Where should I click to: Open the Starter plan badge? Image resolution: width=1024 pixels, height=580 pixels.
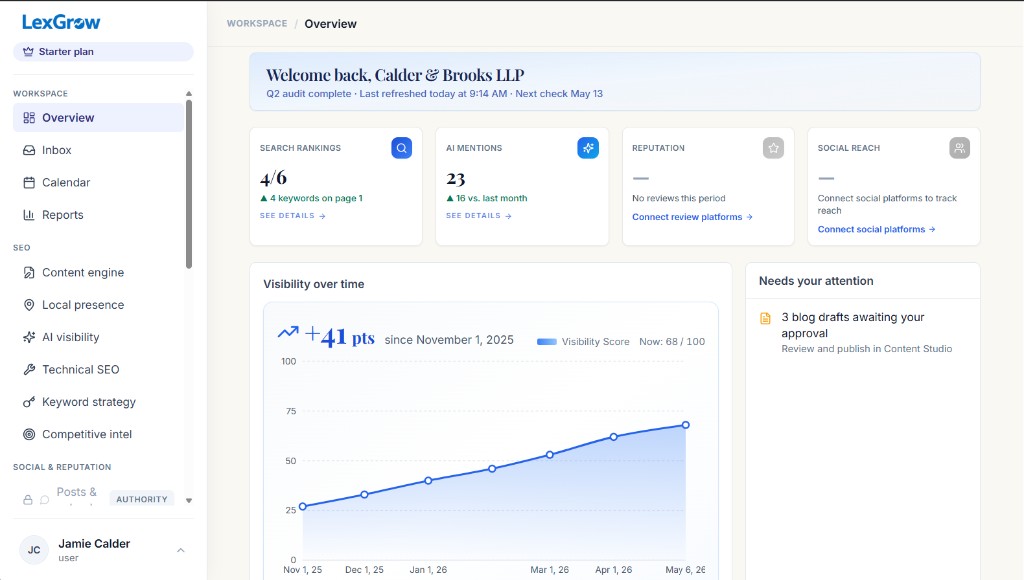pos(103,52)
